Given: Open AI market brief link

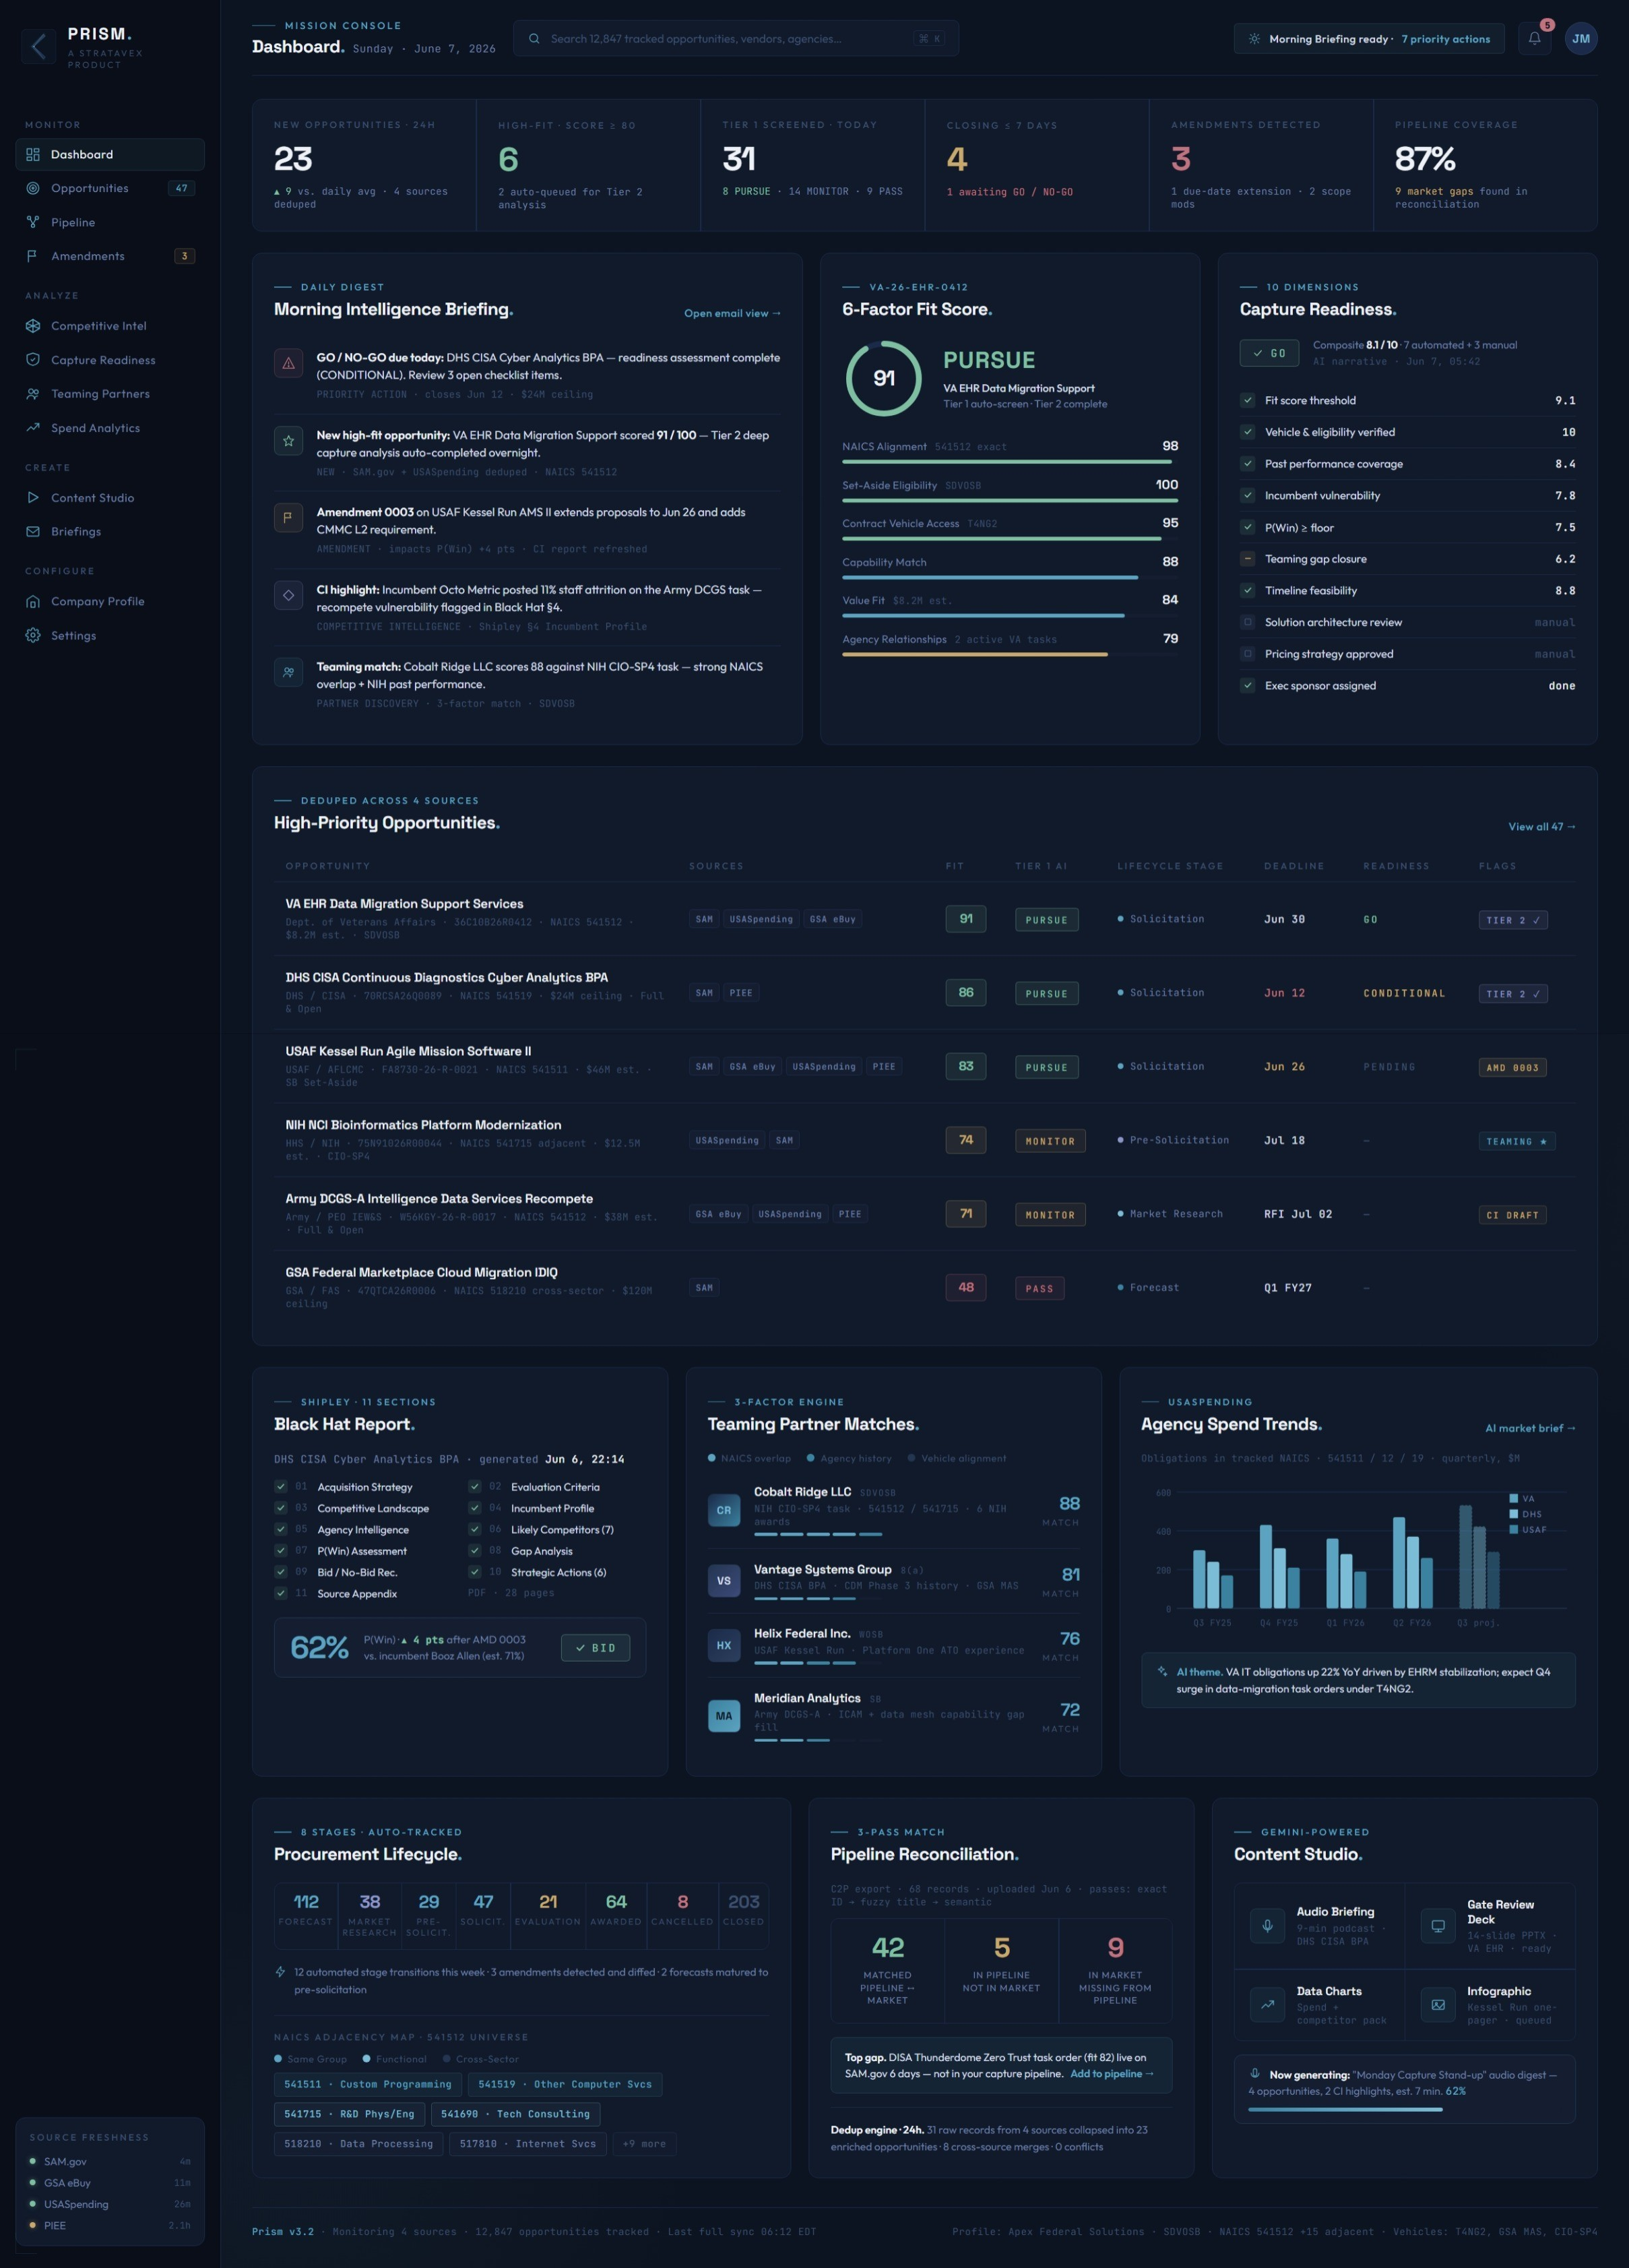Looking at the screenshot, I should coord(1530,1428).
